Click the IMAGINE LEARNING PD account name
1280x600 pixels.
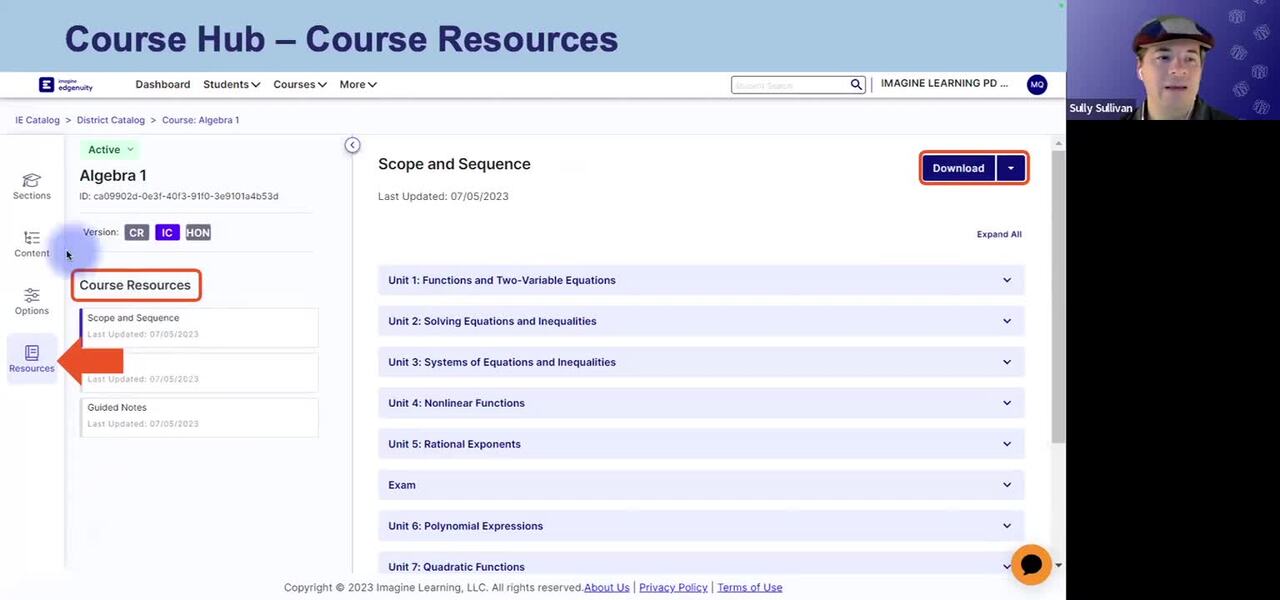pyautogui.click(x=945, y=84)
